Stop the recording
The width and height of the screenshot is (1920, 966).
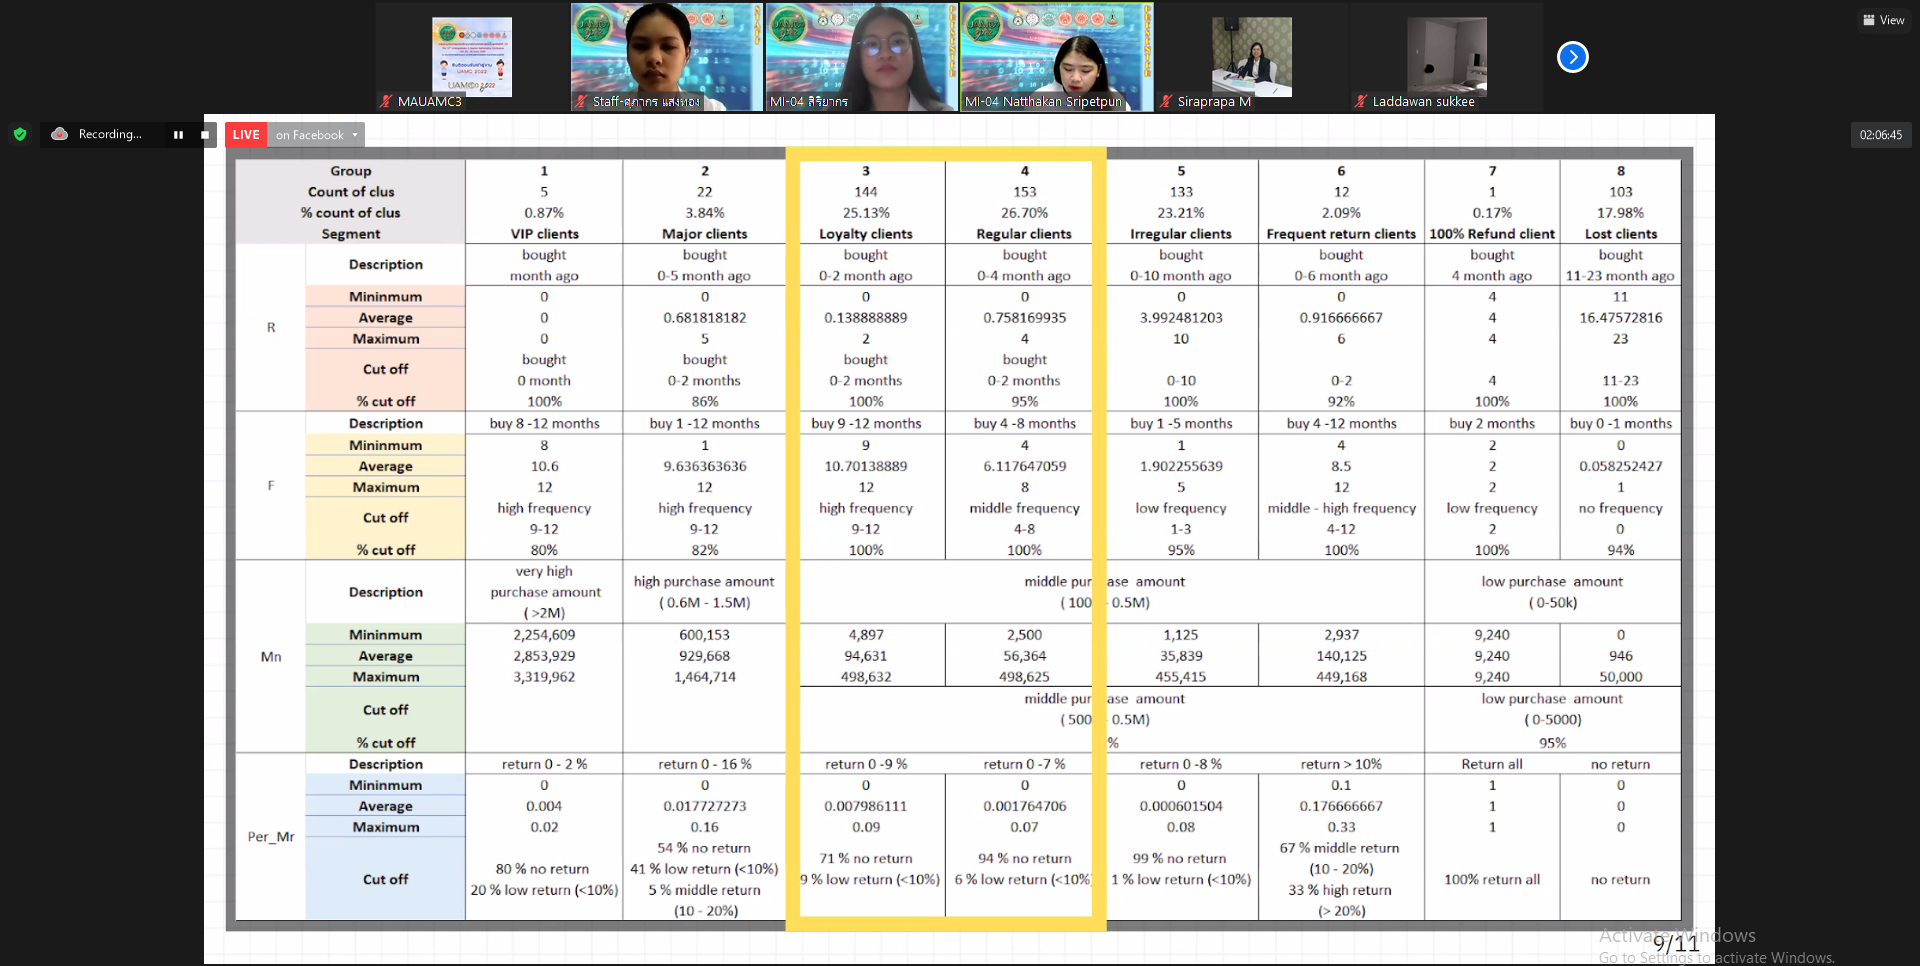205,135
